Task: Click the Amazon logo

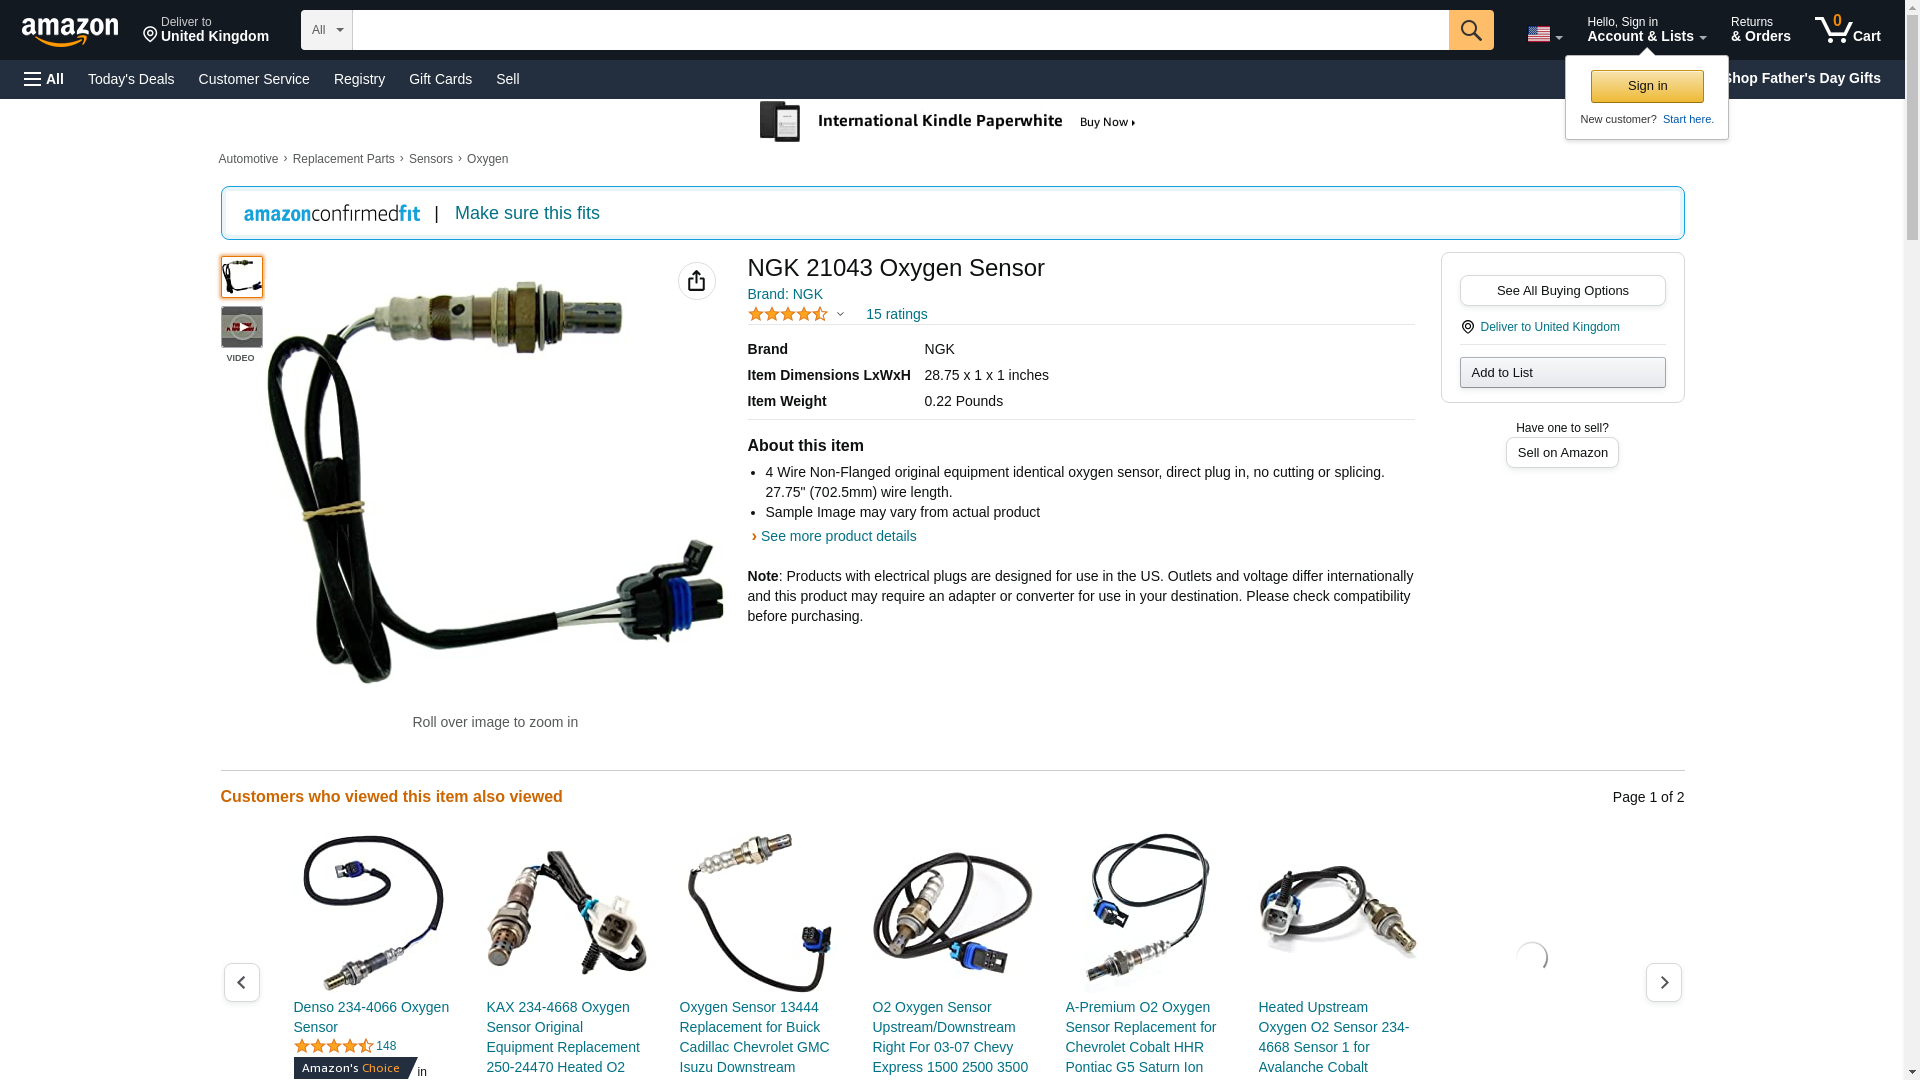Action: [x=70, y=31]
